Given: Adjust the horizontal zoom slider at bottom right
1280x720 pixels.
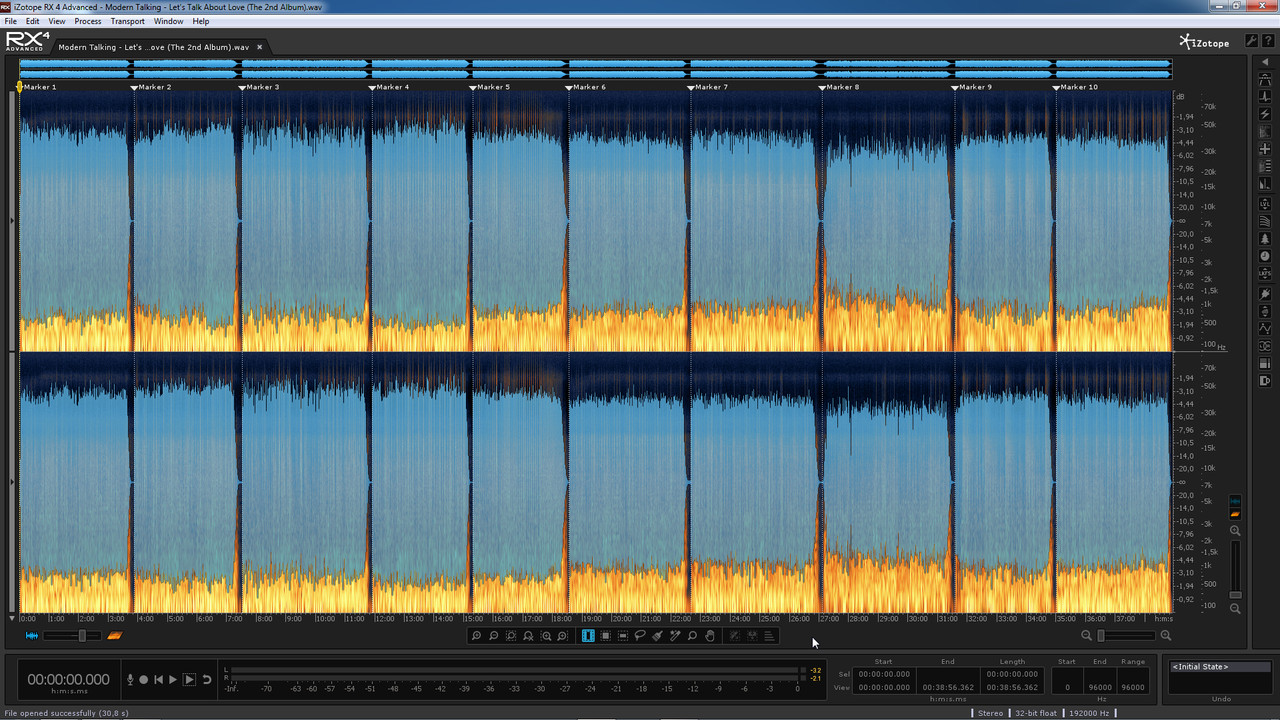Looking at the screenshot, I should [x=1126, y=636].
